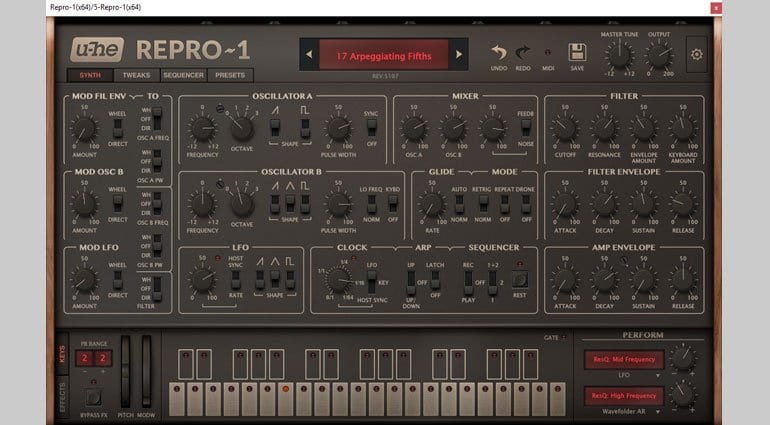Toggle the Sequencer 1+2 pattern switch
The width and height of the screenshot is (770, 425).
click(x=493, y=283)
